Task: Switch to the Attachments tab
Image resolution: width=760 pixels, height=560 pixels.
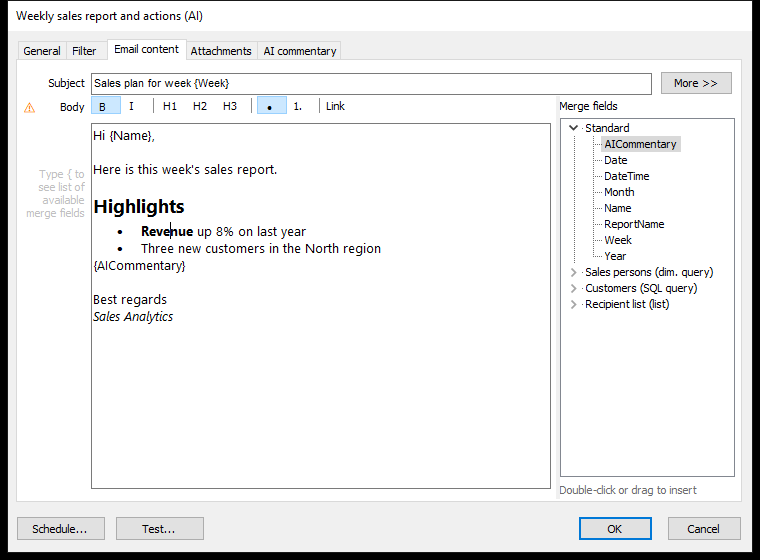Action: pyautogui.click(x=221, y=51)
